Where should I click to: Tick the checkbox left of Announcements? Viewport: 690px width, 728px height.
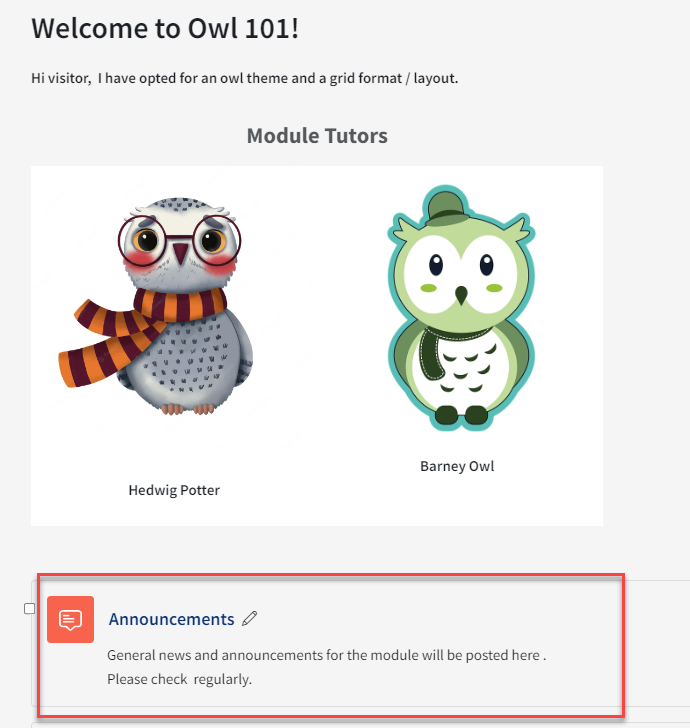(29, 608)
